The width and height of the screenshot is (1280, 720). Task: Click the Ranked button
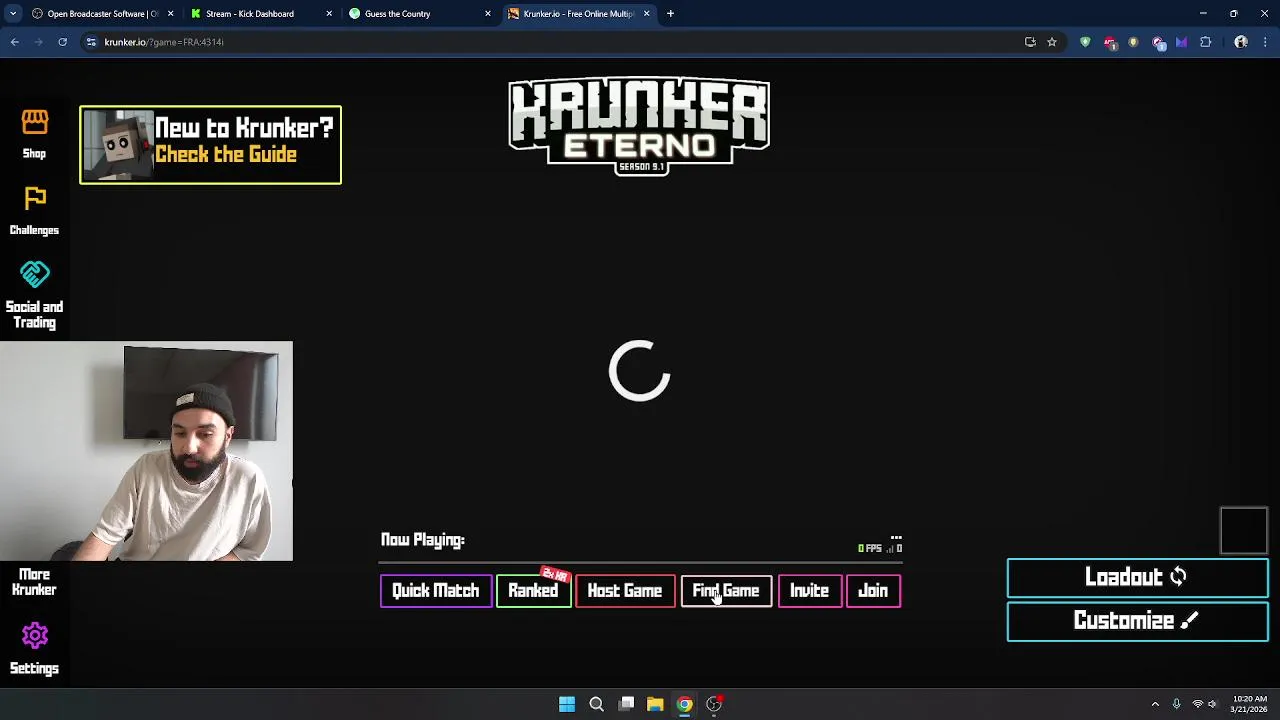pyautogui.click(x=533, y=591)
